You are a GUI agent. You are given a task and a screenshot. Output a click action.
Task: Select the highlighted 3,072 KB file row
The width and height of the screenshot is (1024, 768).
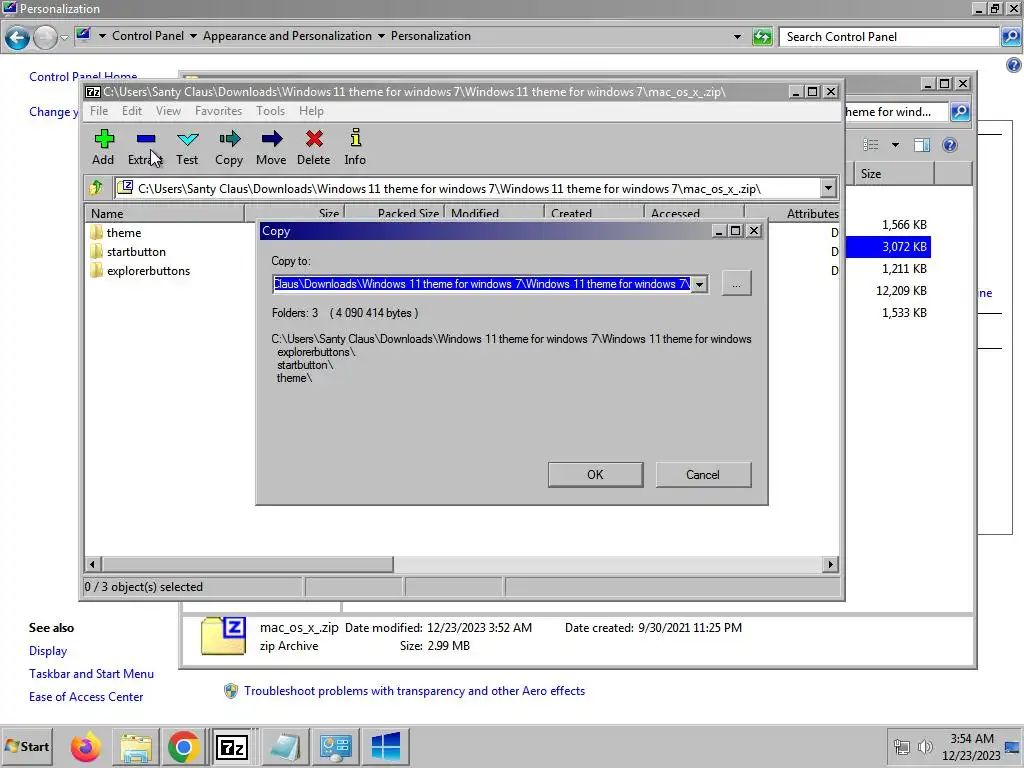click(888, 247)
